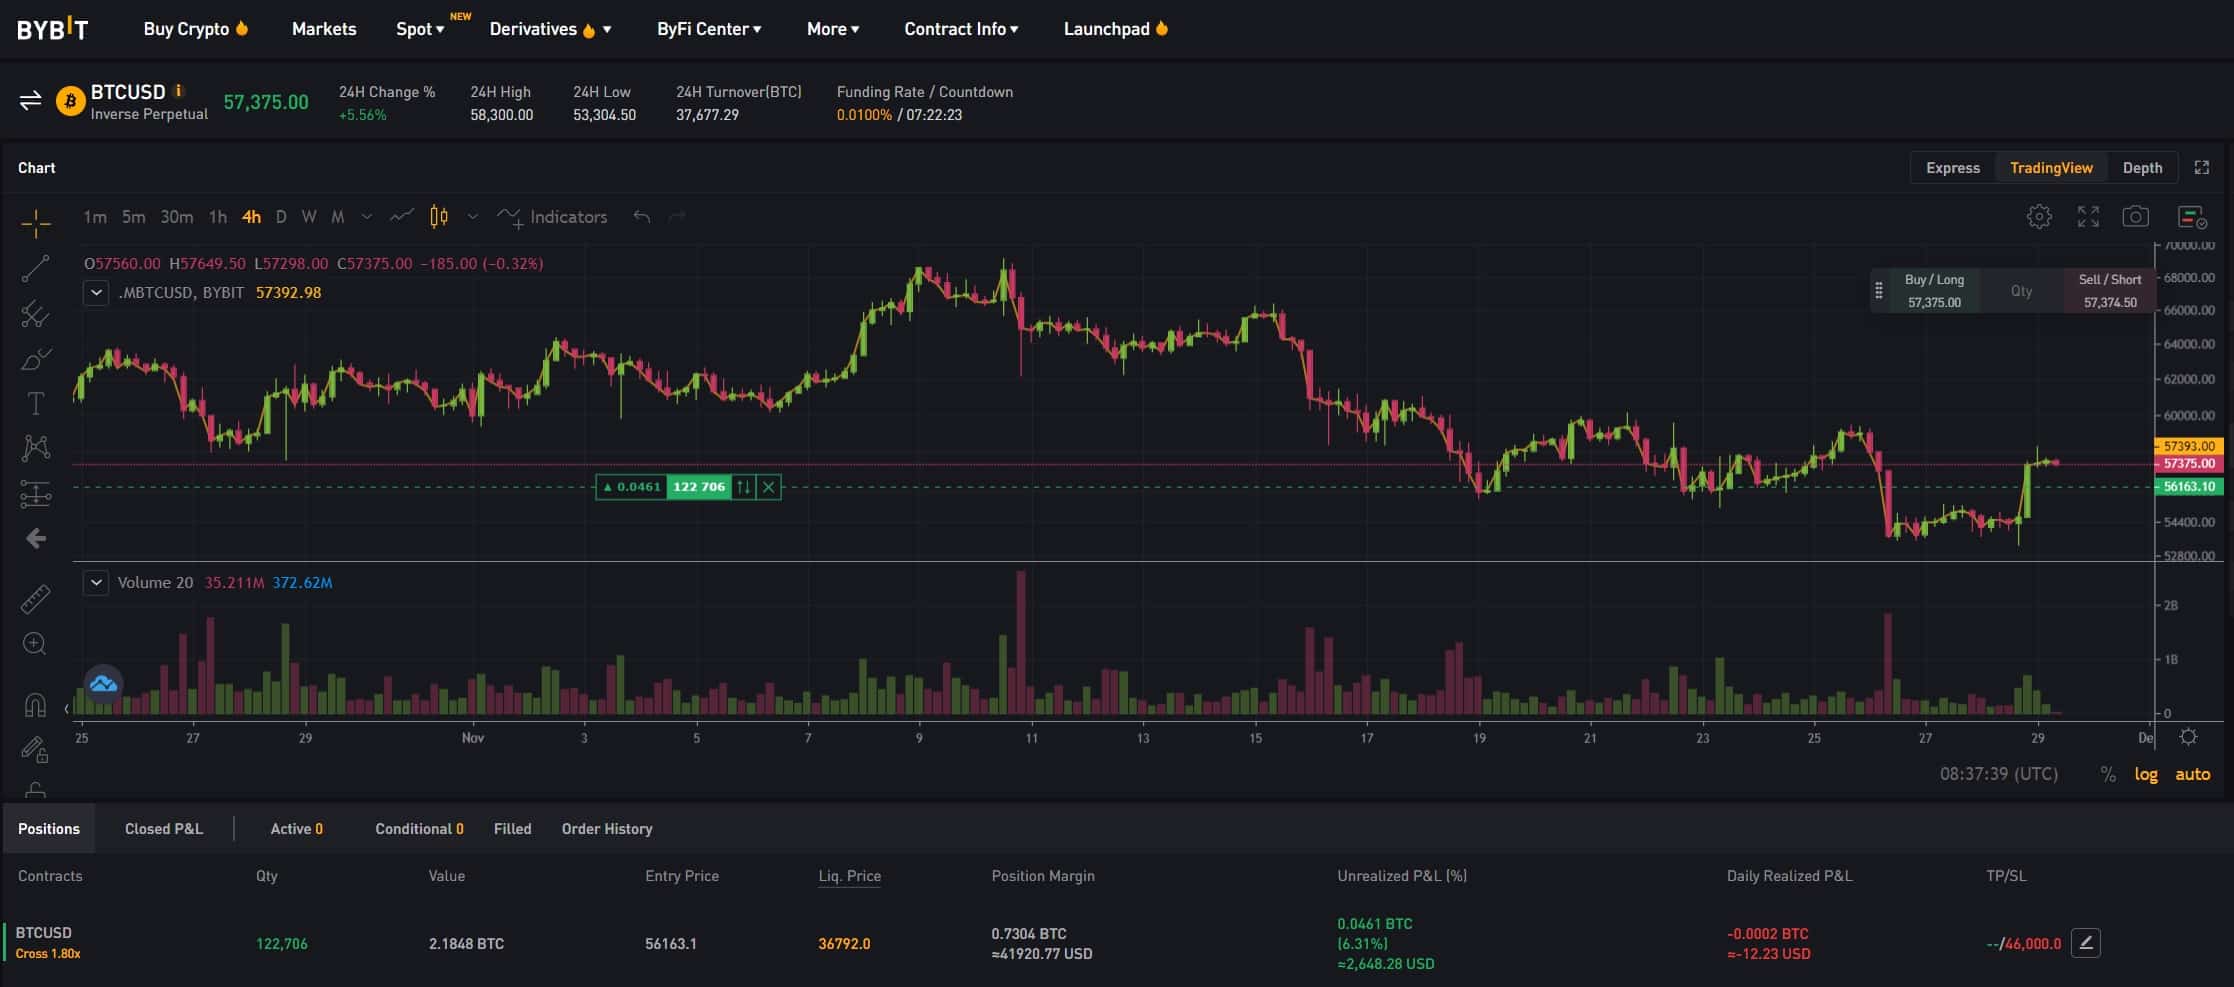Go to Buy Crypto page
The width and height of the screenshot is (2234, 987).
click(195, 29)
